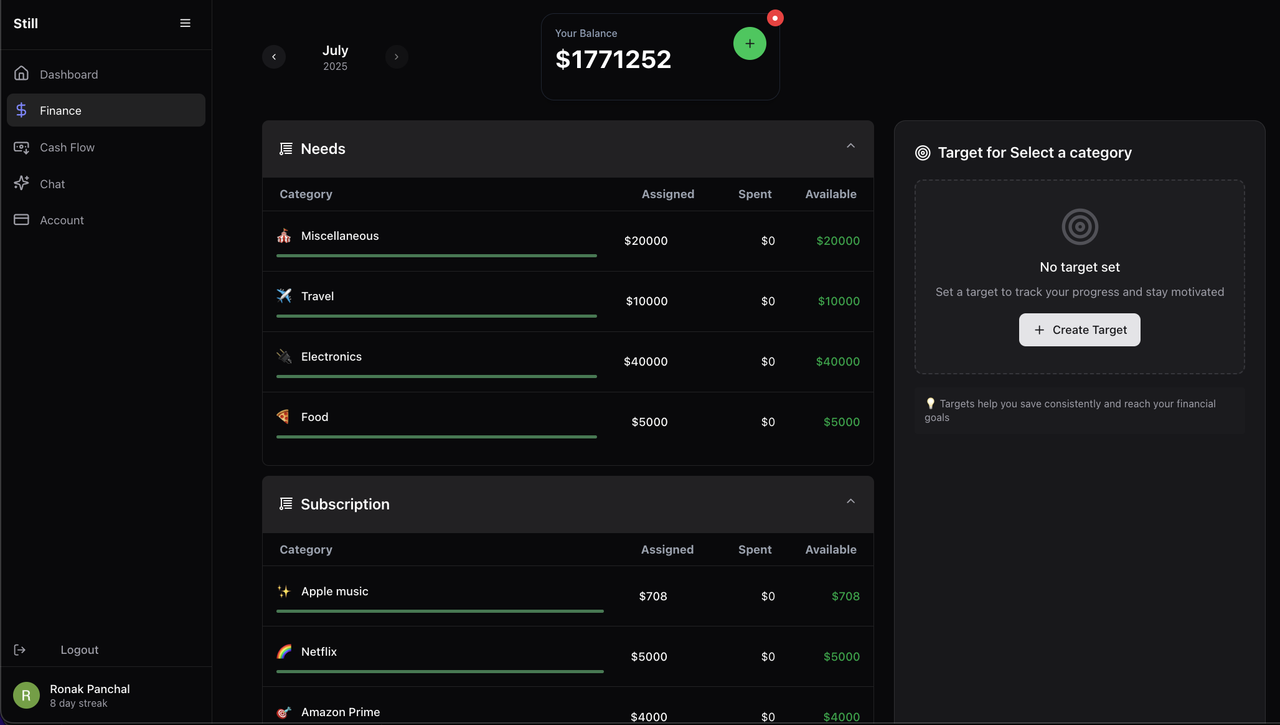Select the Netflix category name

pos(319,652)
